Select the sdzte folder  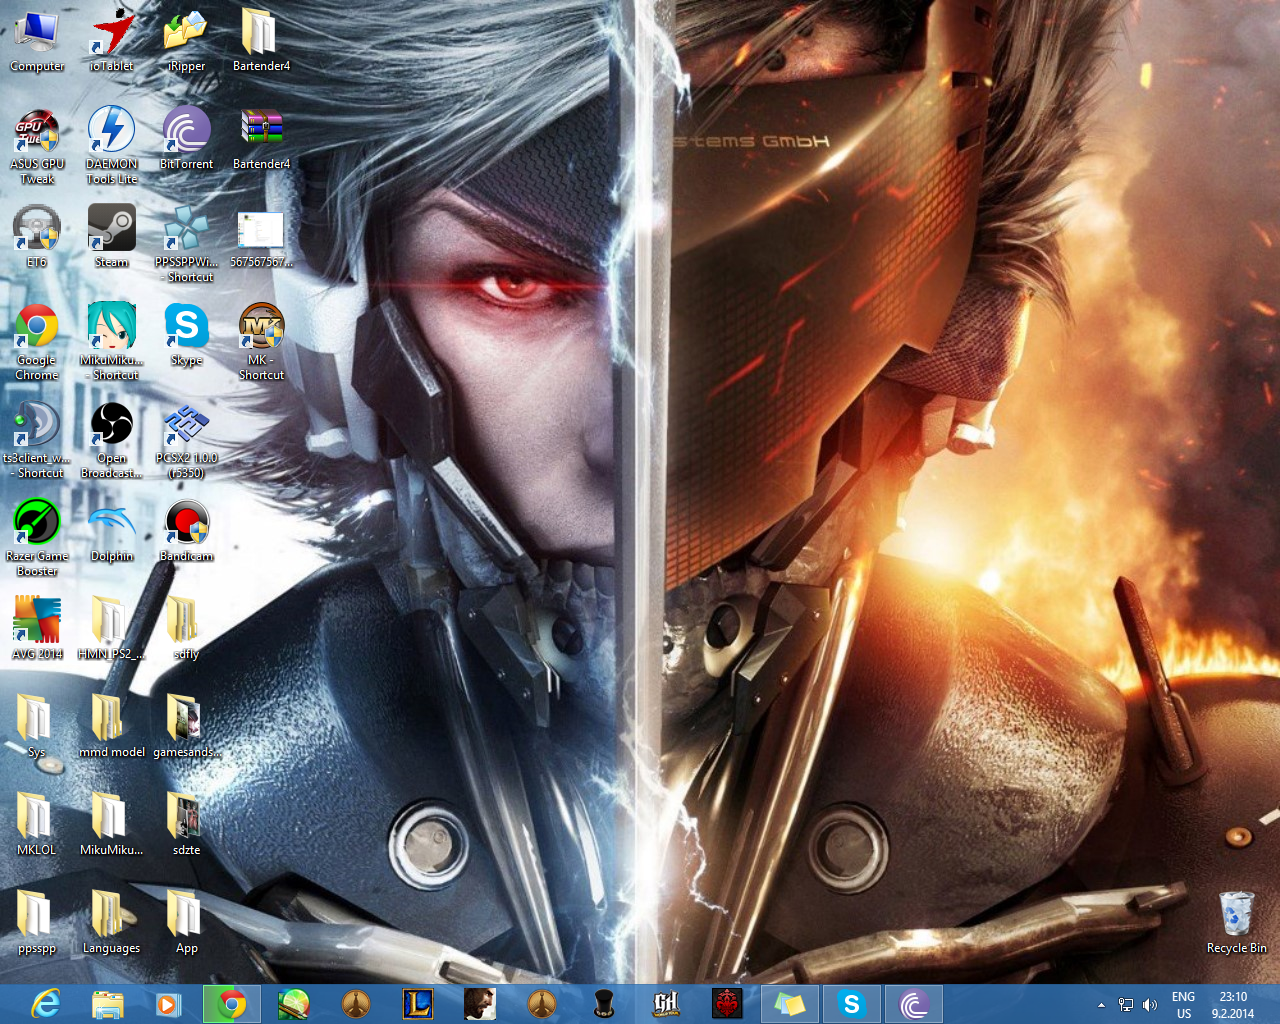pyautogui.click(x=186, y=824)
